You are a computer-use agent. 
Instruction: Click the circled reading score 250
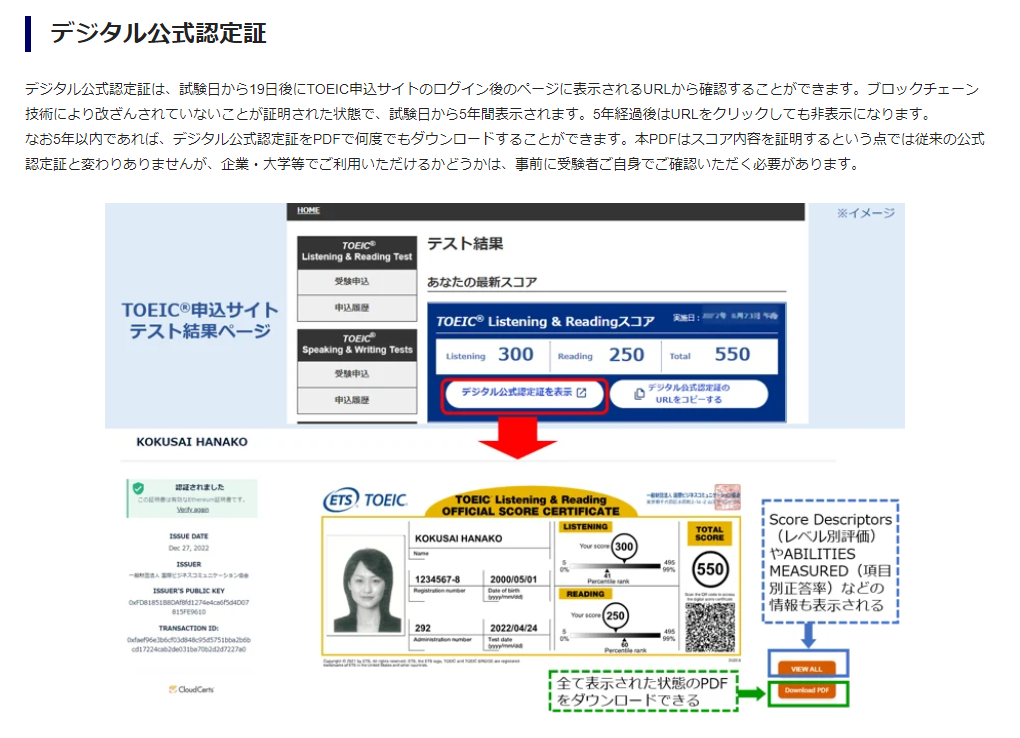point(615,616)
